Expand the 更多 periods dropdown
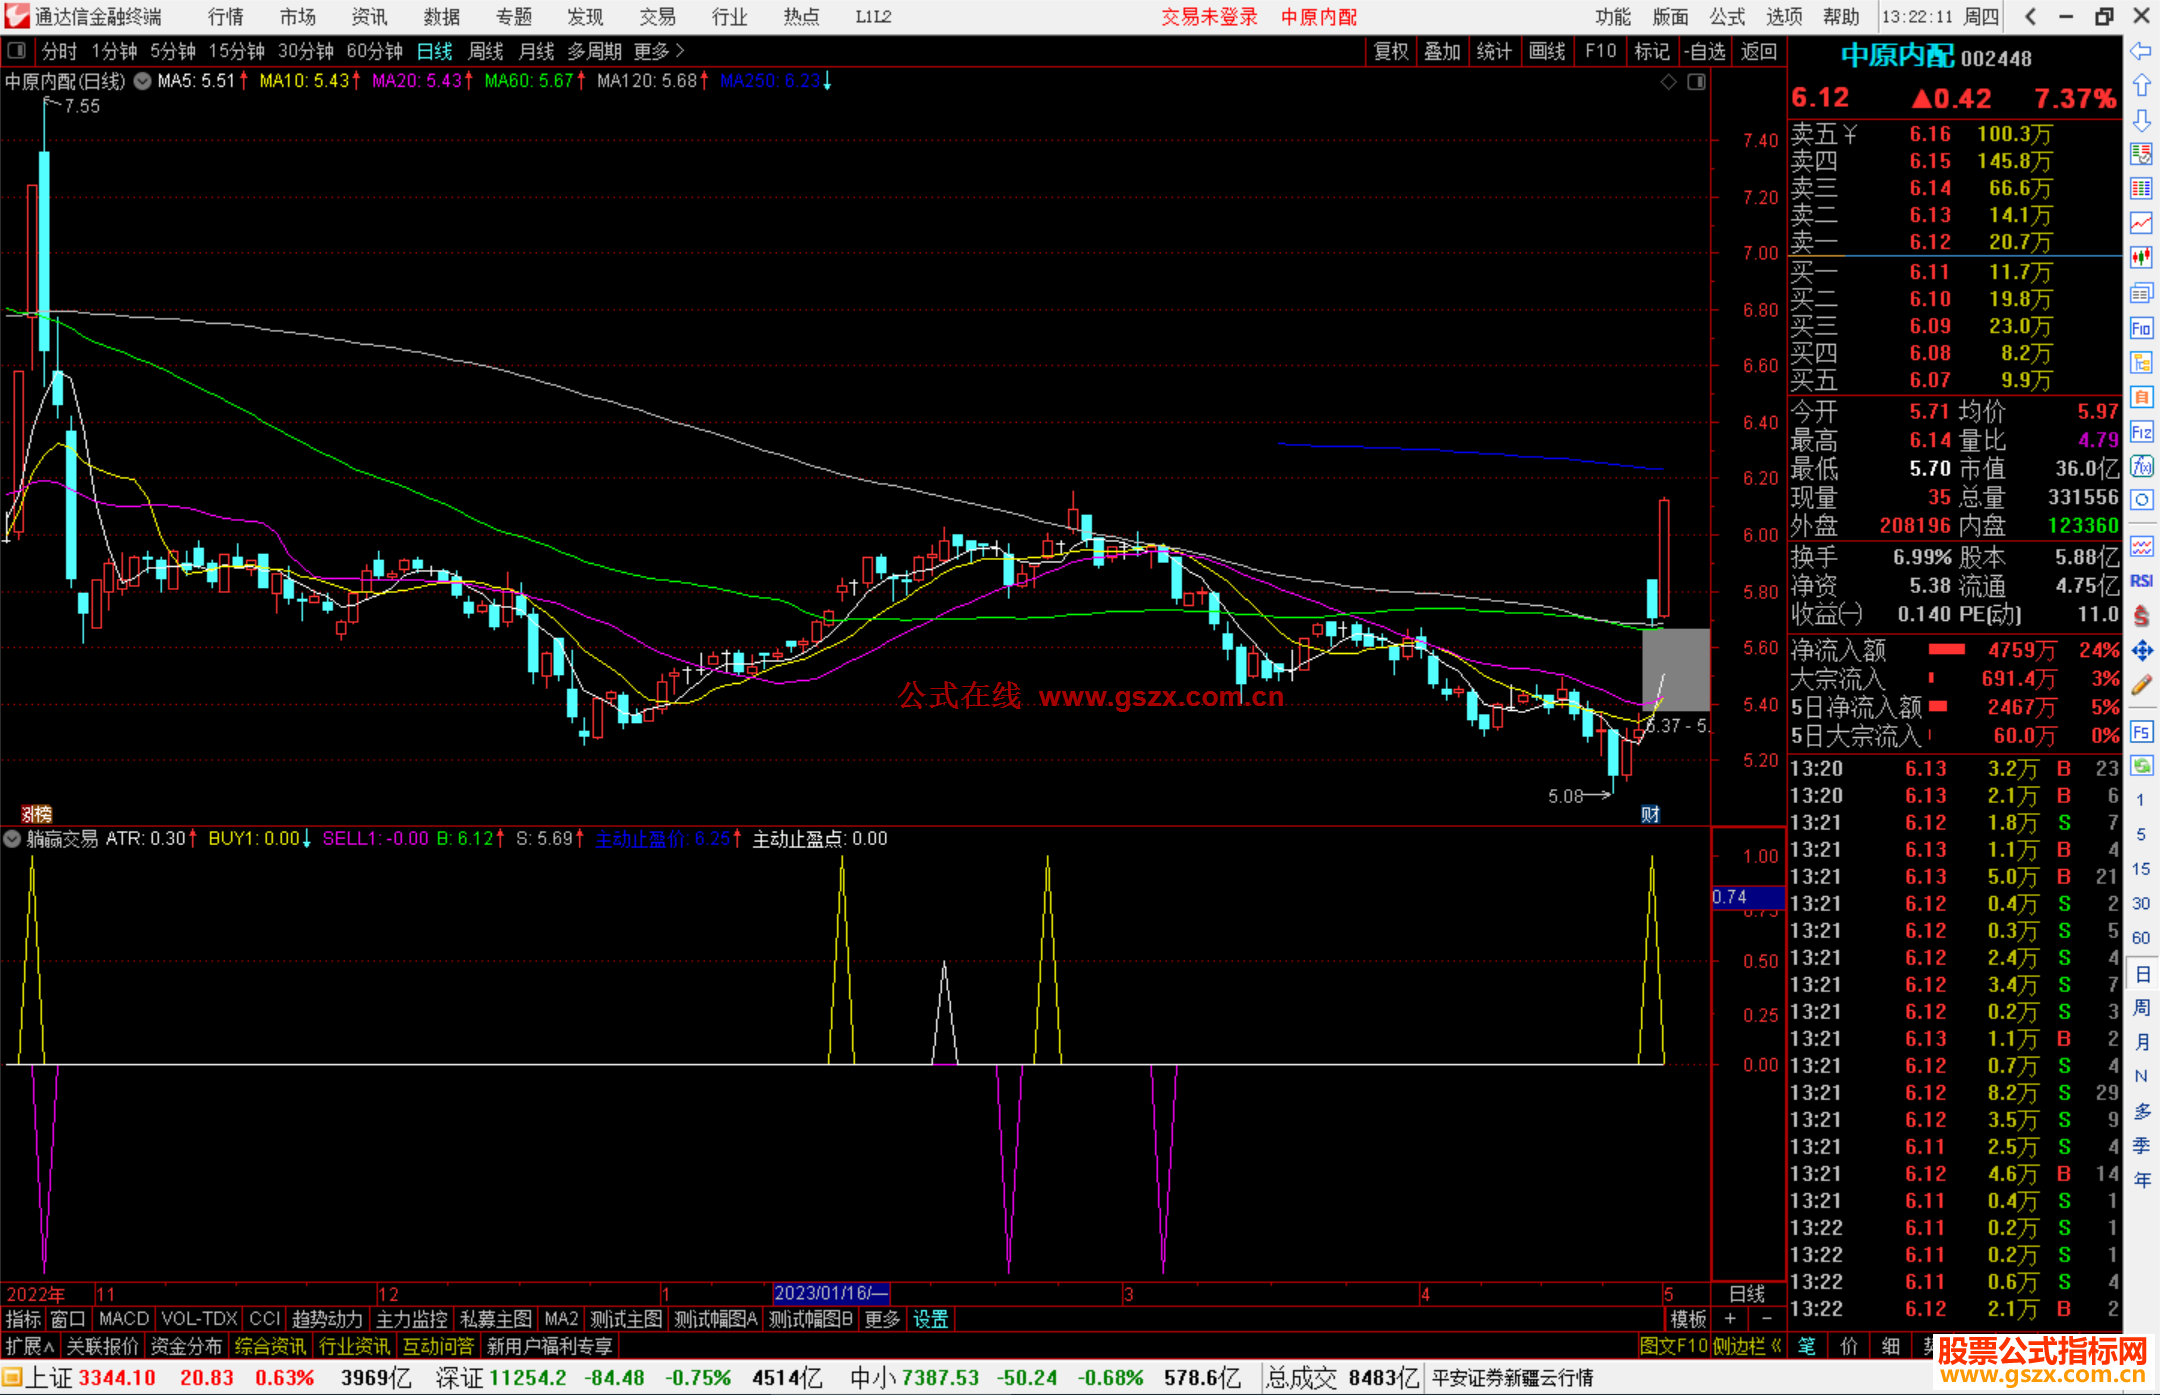The width and height of the screenshot is (2160, 1395). [x=658, y=51]
